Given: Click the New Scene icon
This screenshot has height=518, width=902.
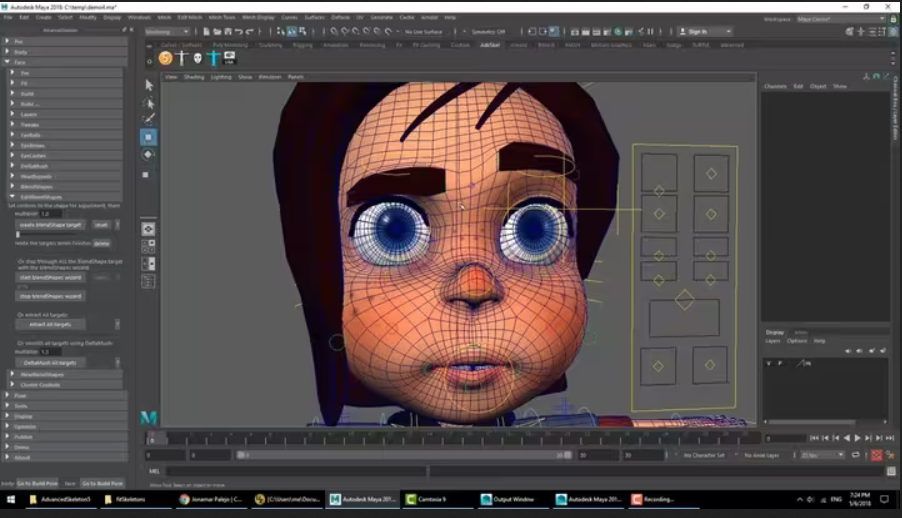Looking at the screenshot, I should pos(206,32).
